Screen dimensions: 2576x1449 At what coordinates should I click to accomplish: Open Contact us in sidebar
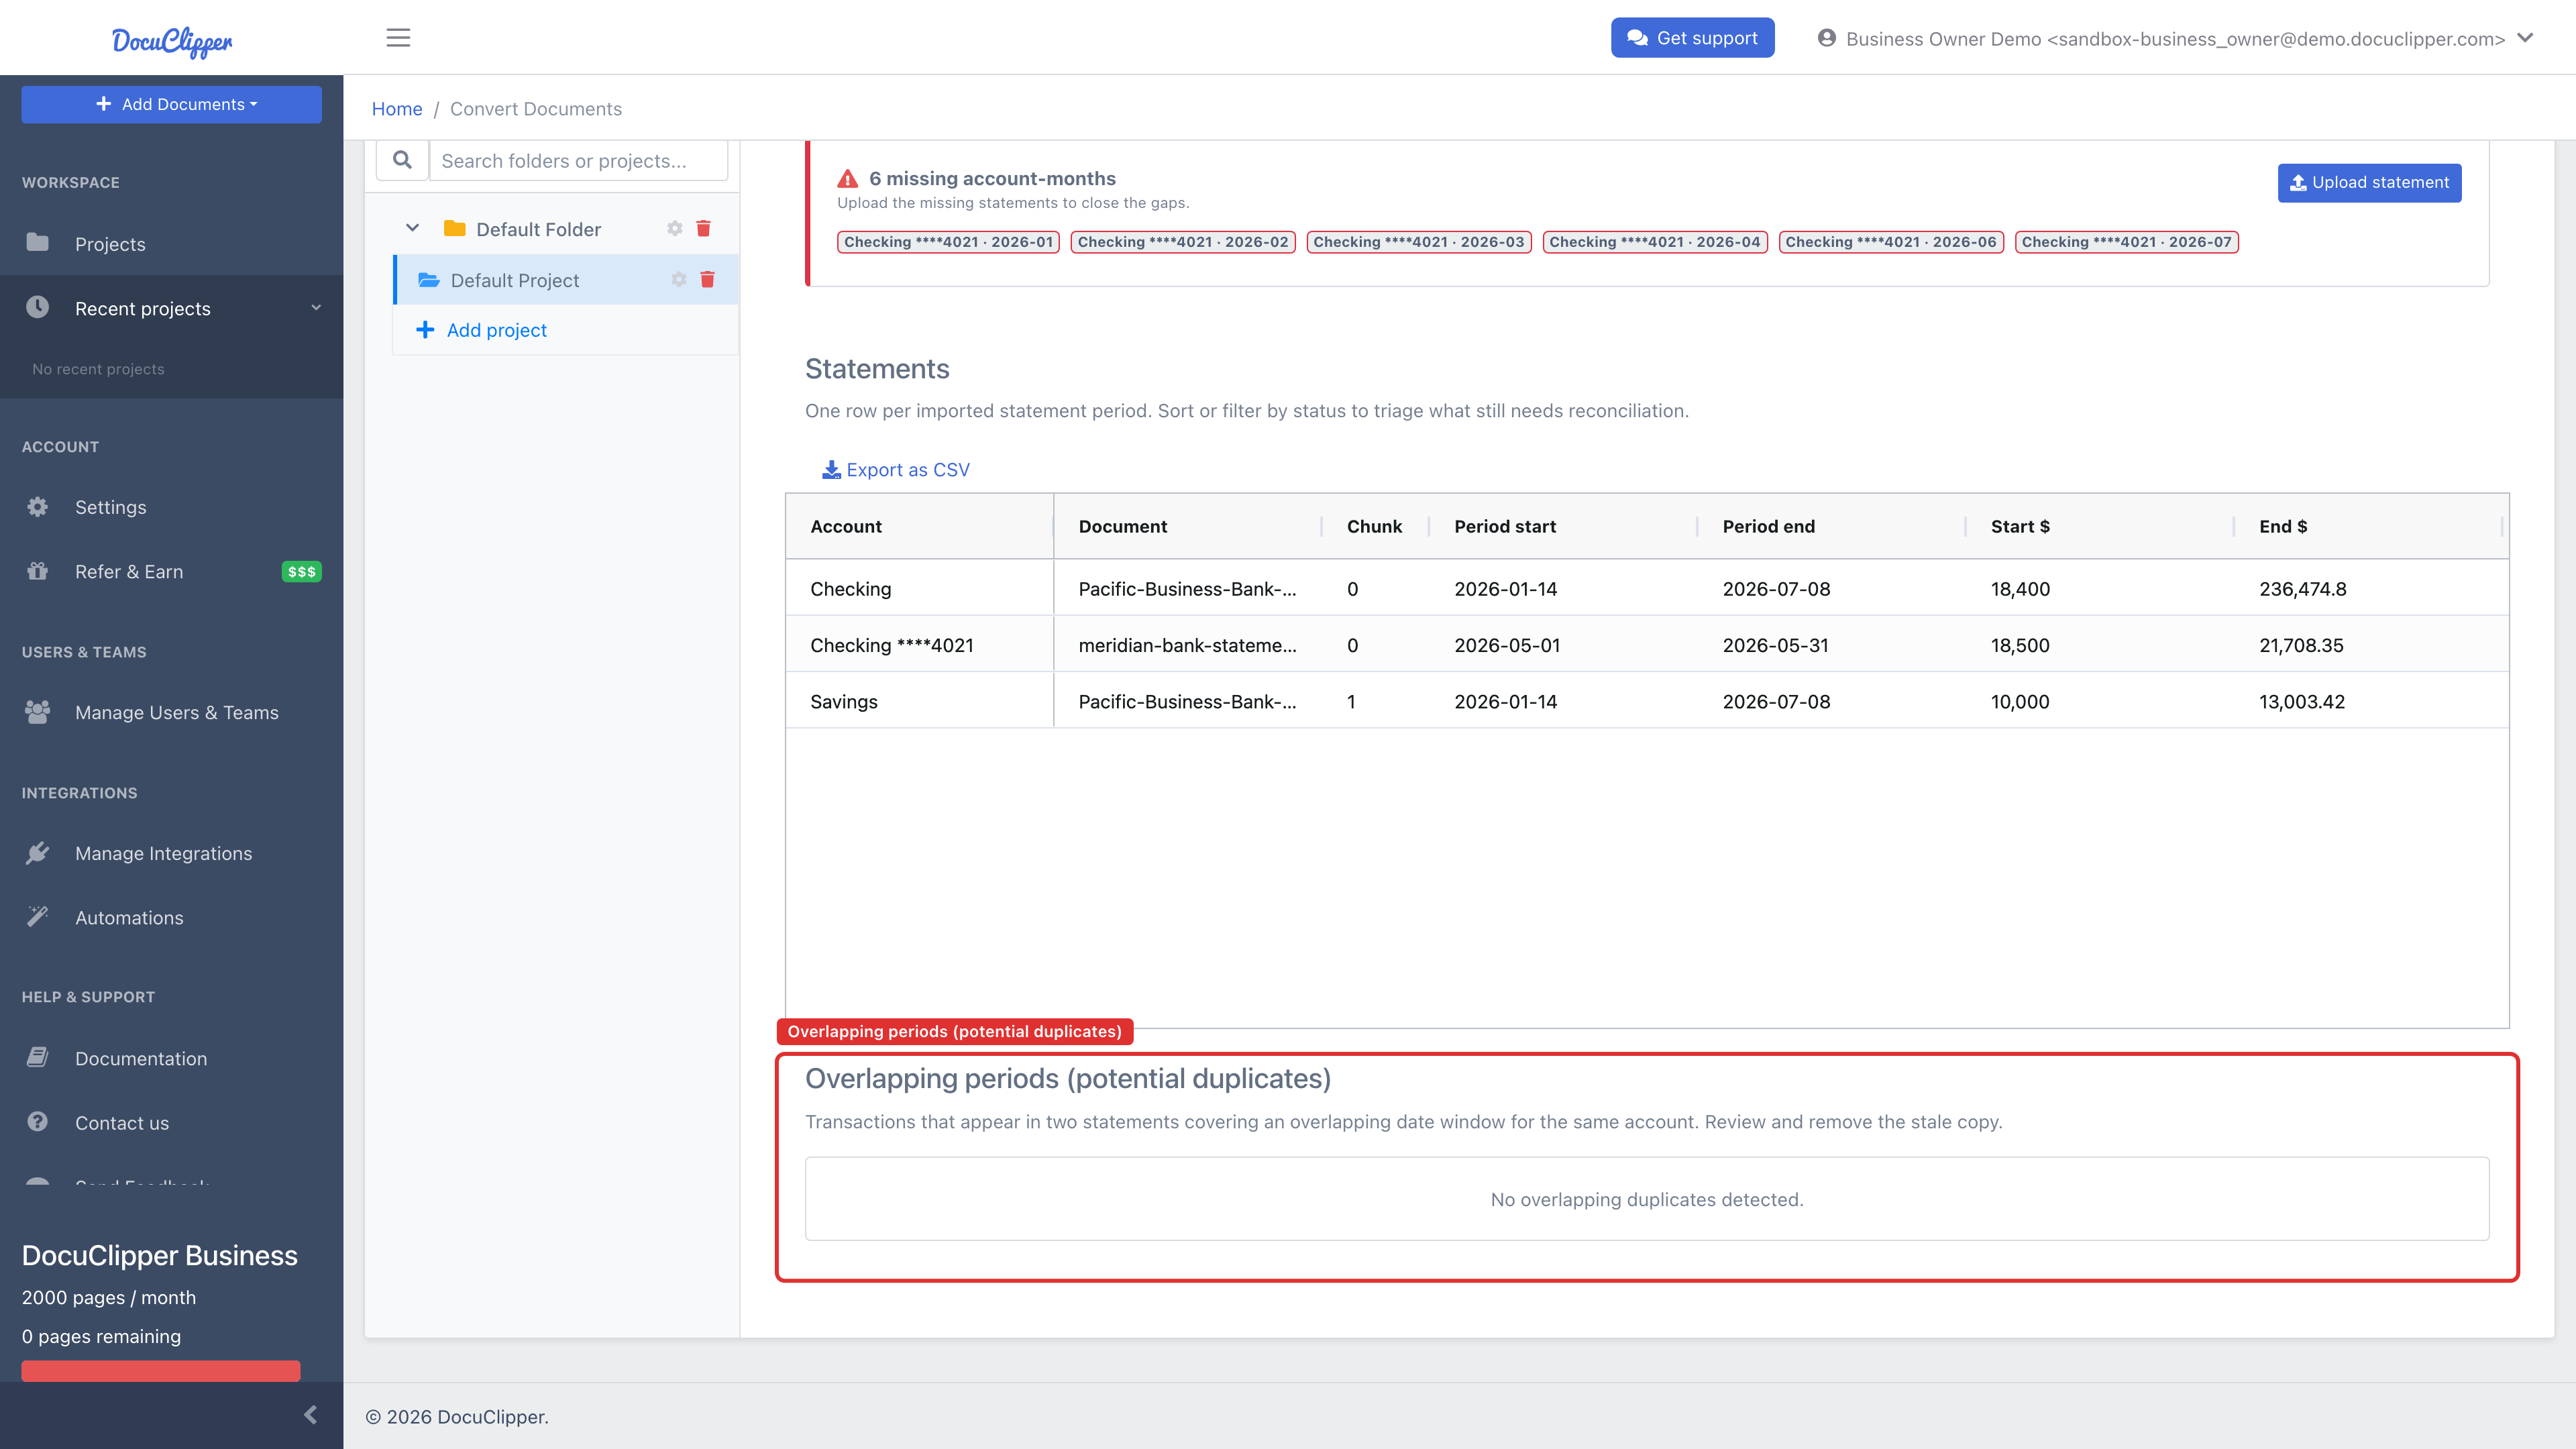click(122, 1123)
